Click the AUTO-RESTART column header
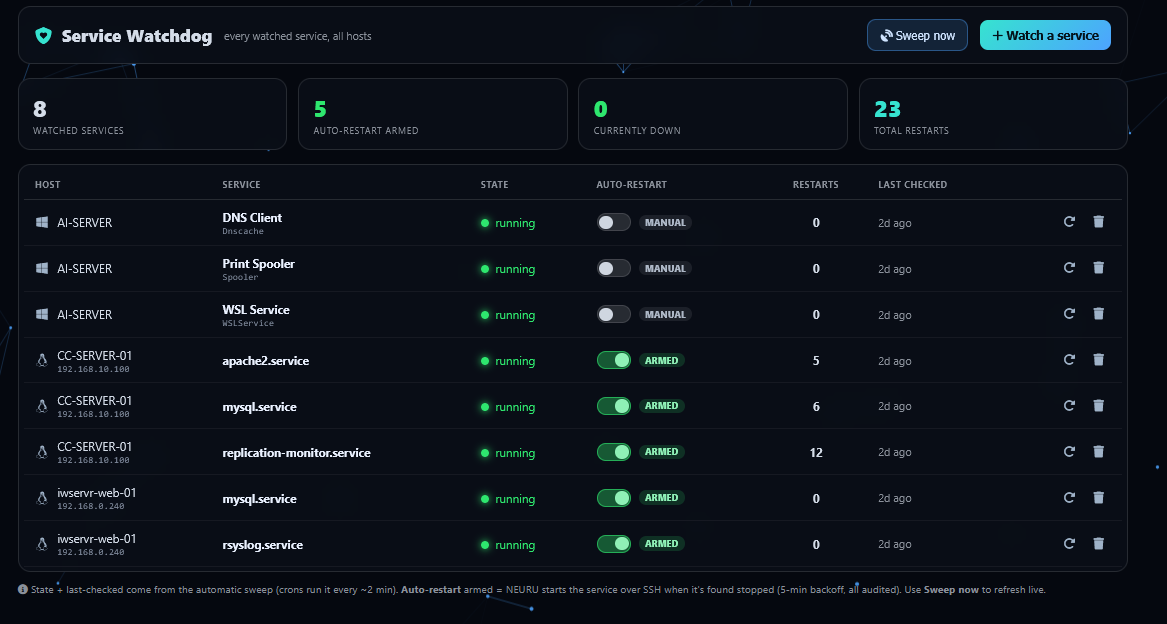 point(631,185)
